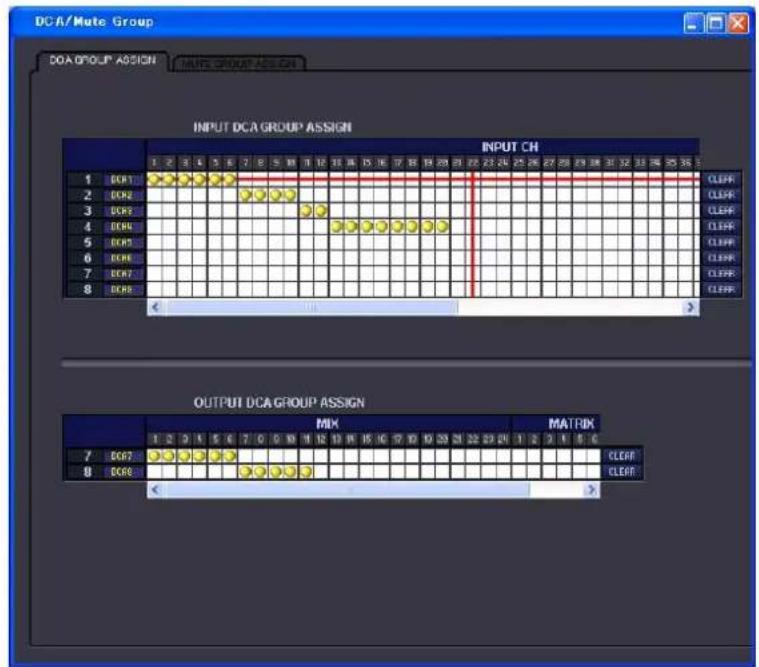Unassign input channel 13 from DCA4
Image resolution: width=759 pixels, height=667 pixels.
pyautogui.click(x=337, y=227)
